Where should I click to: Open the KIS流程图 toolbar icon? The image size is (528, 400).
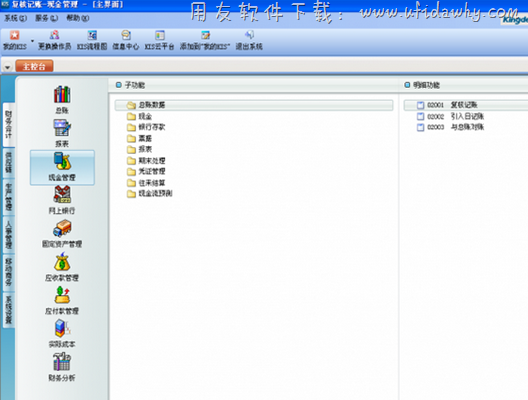pos(92,40)
